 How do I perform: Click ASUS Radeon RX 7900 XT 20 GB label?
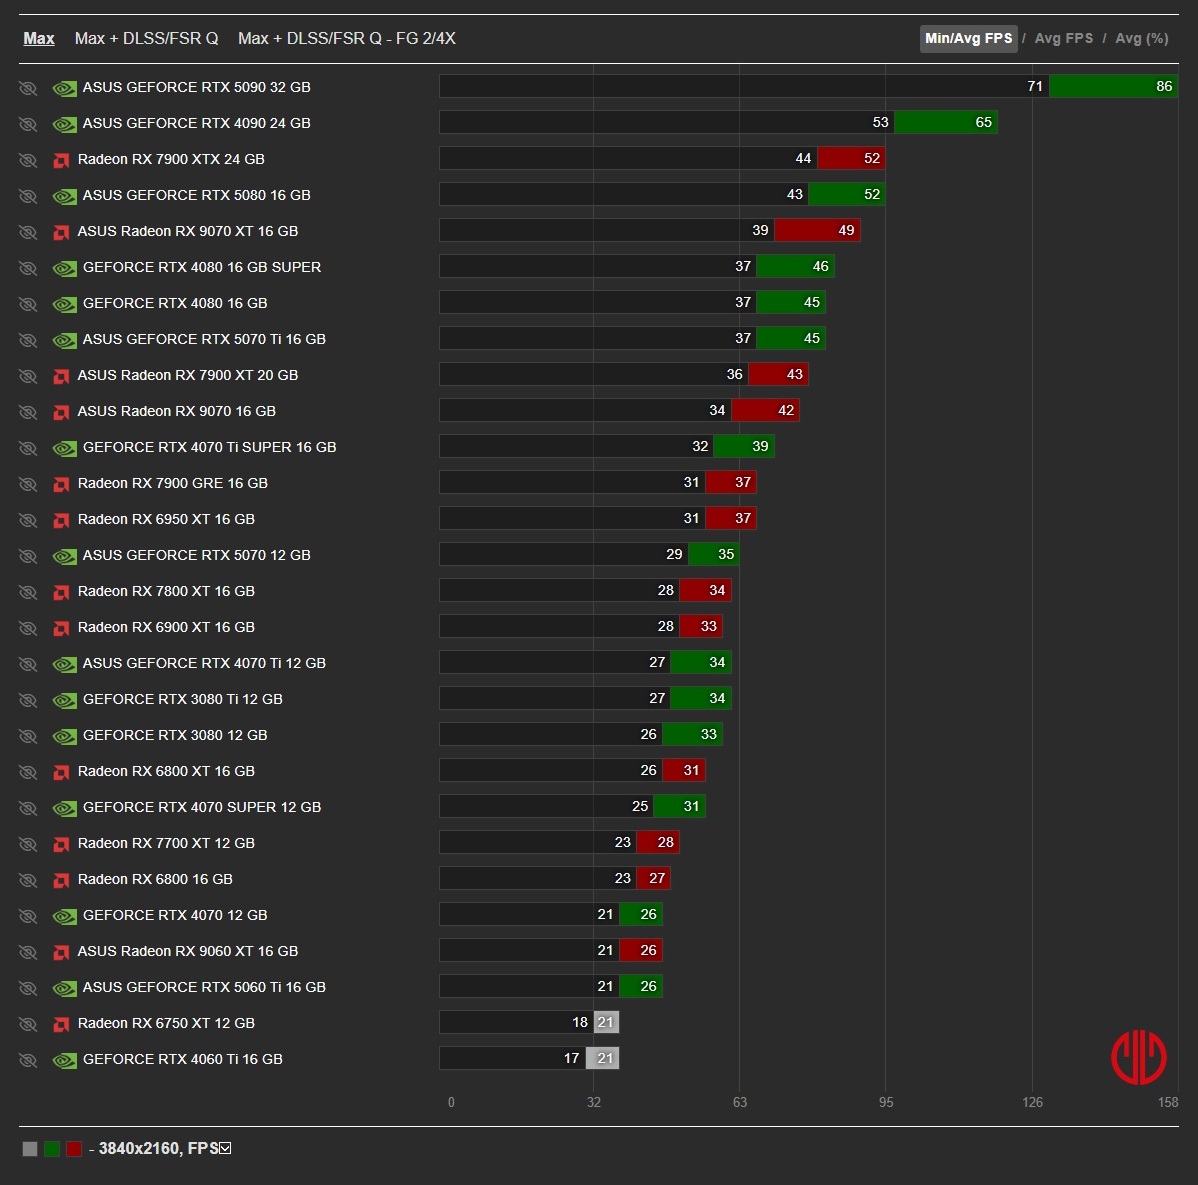[x=188, y=375]
